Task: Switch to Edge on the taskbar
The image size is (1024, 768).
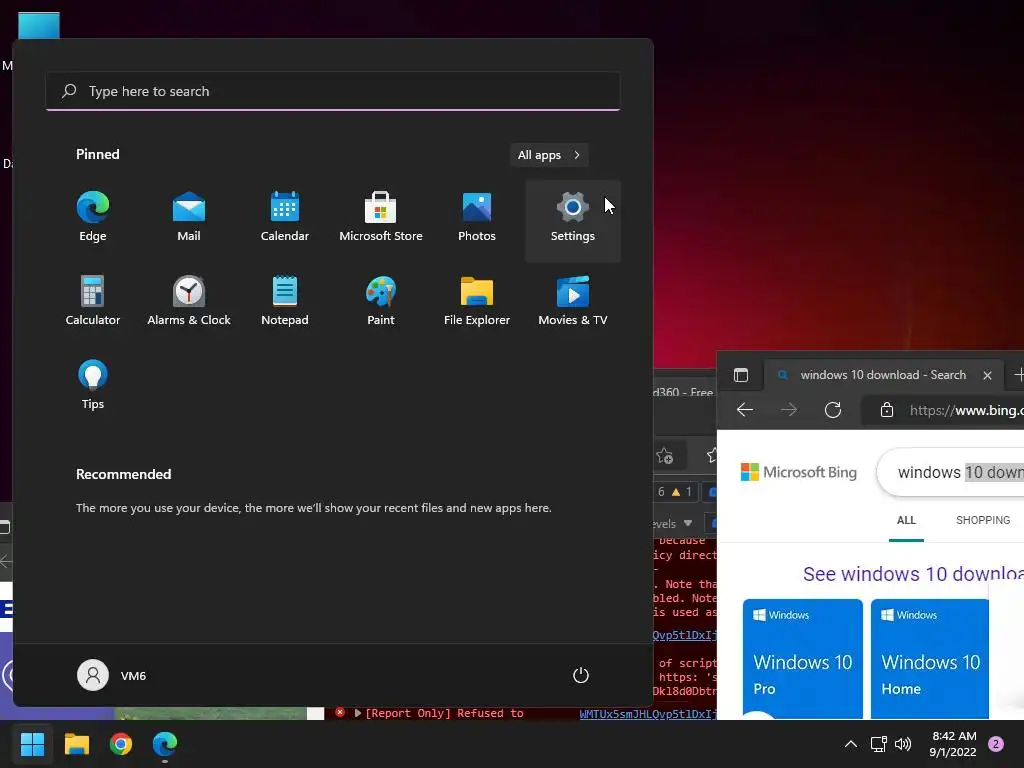Action: [165, 744]
